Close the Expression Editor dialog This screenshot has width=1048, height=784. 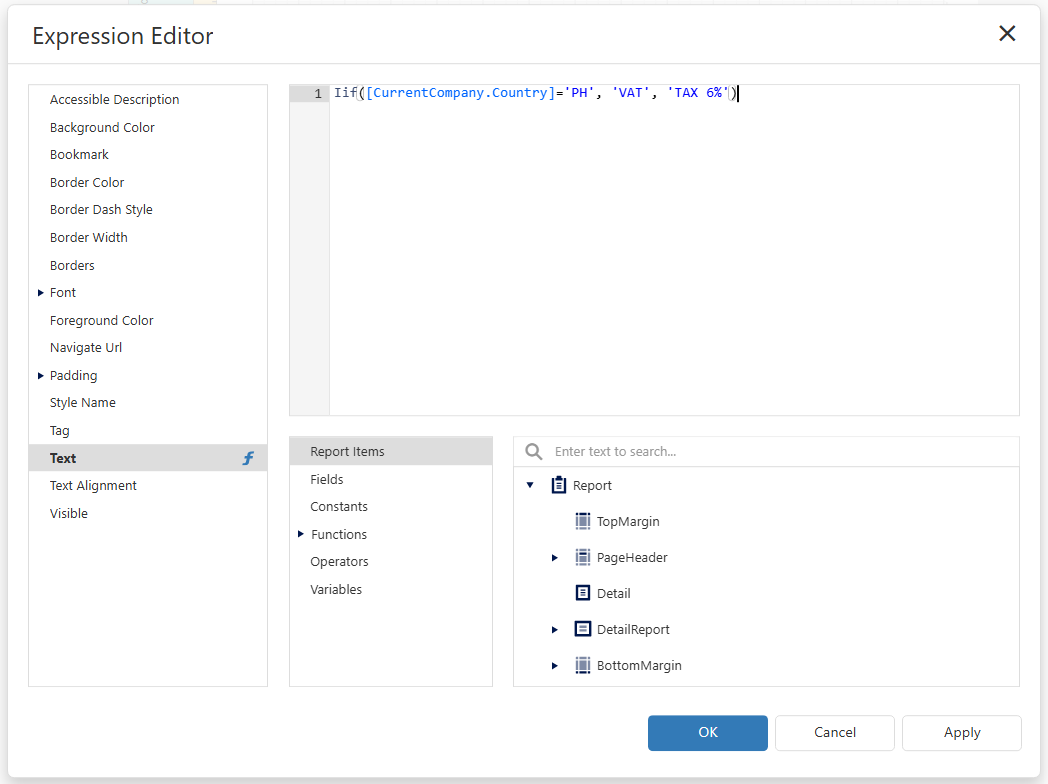point(1007,34)
